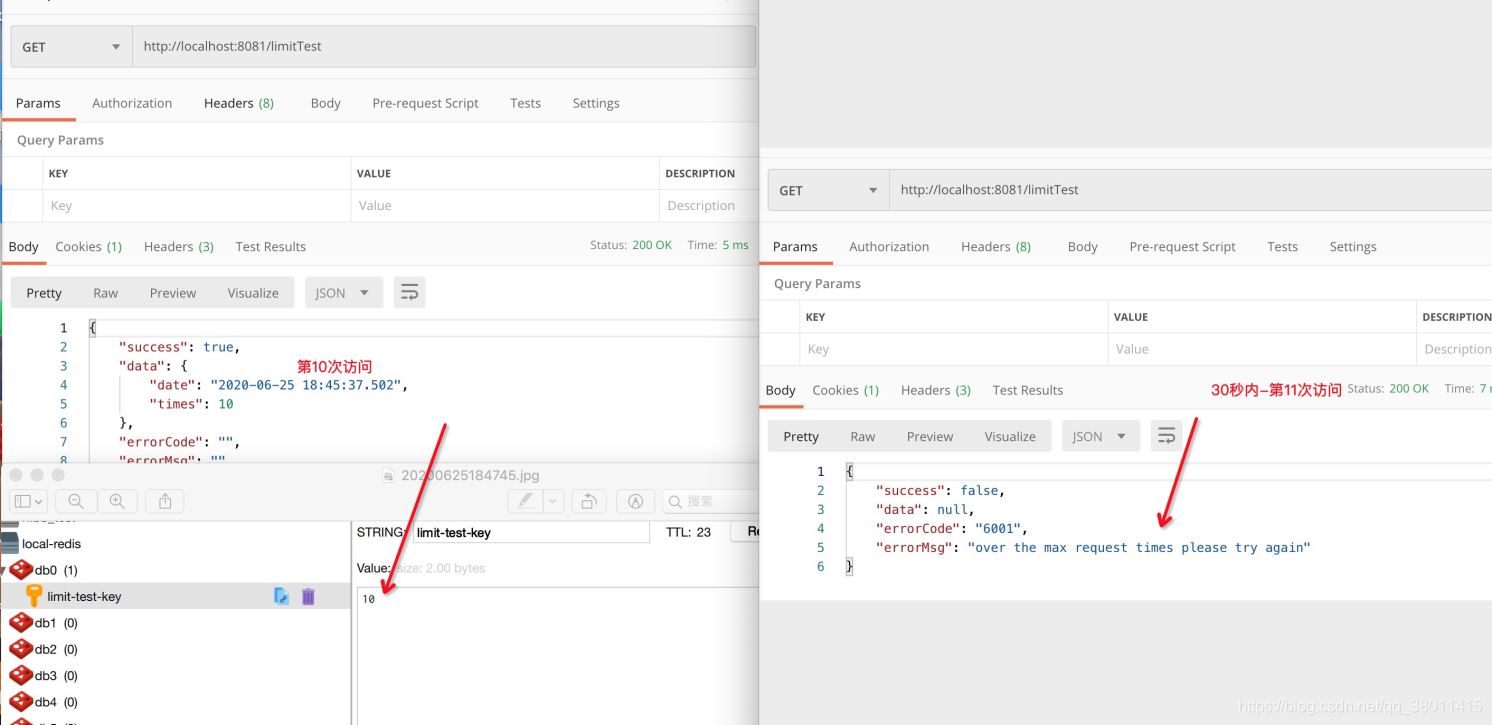Open the GET method dropdown in left request
The width and height of the screenshot is (1492, 725).
72,47
